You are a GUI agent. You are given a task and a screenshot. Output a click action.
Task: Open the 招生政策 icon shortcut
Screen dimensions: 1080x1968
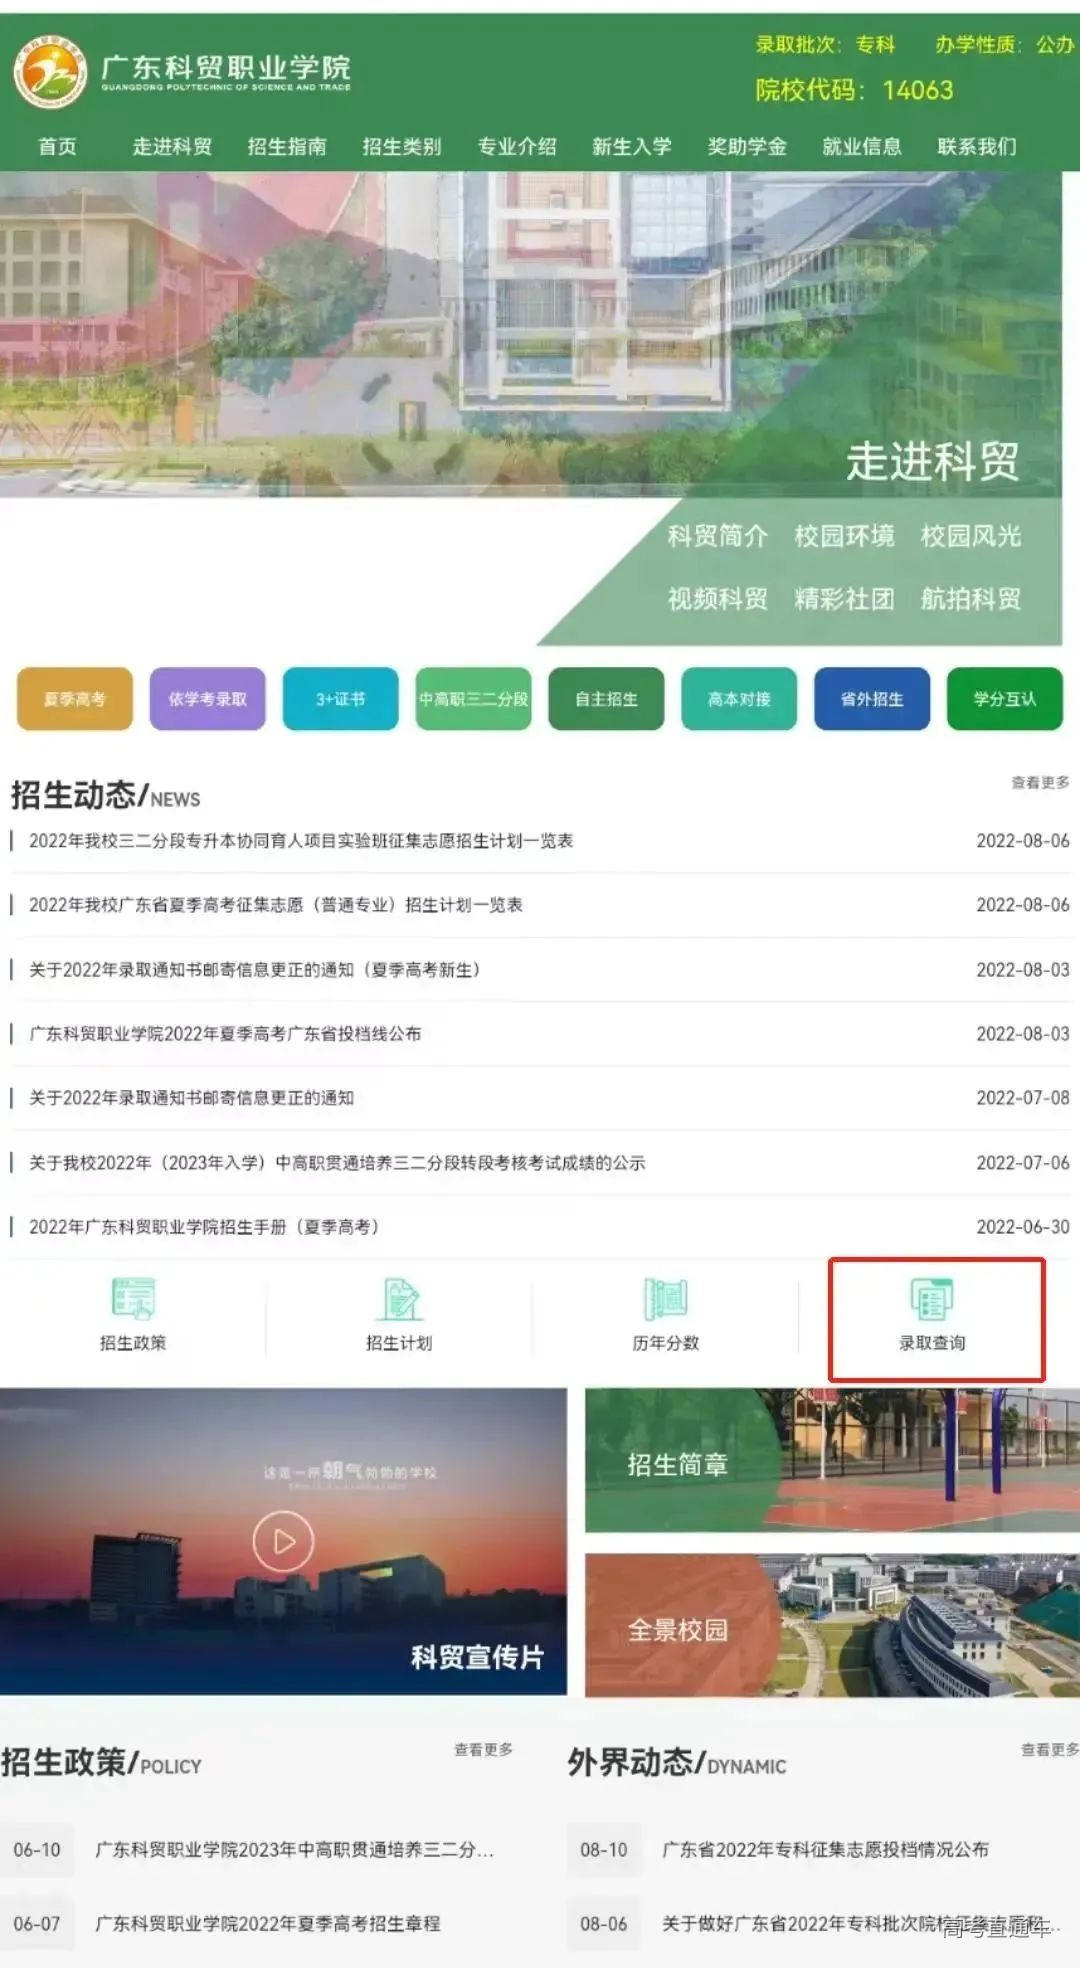pyautogui.click(x=133, y=1314)
